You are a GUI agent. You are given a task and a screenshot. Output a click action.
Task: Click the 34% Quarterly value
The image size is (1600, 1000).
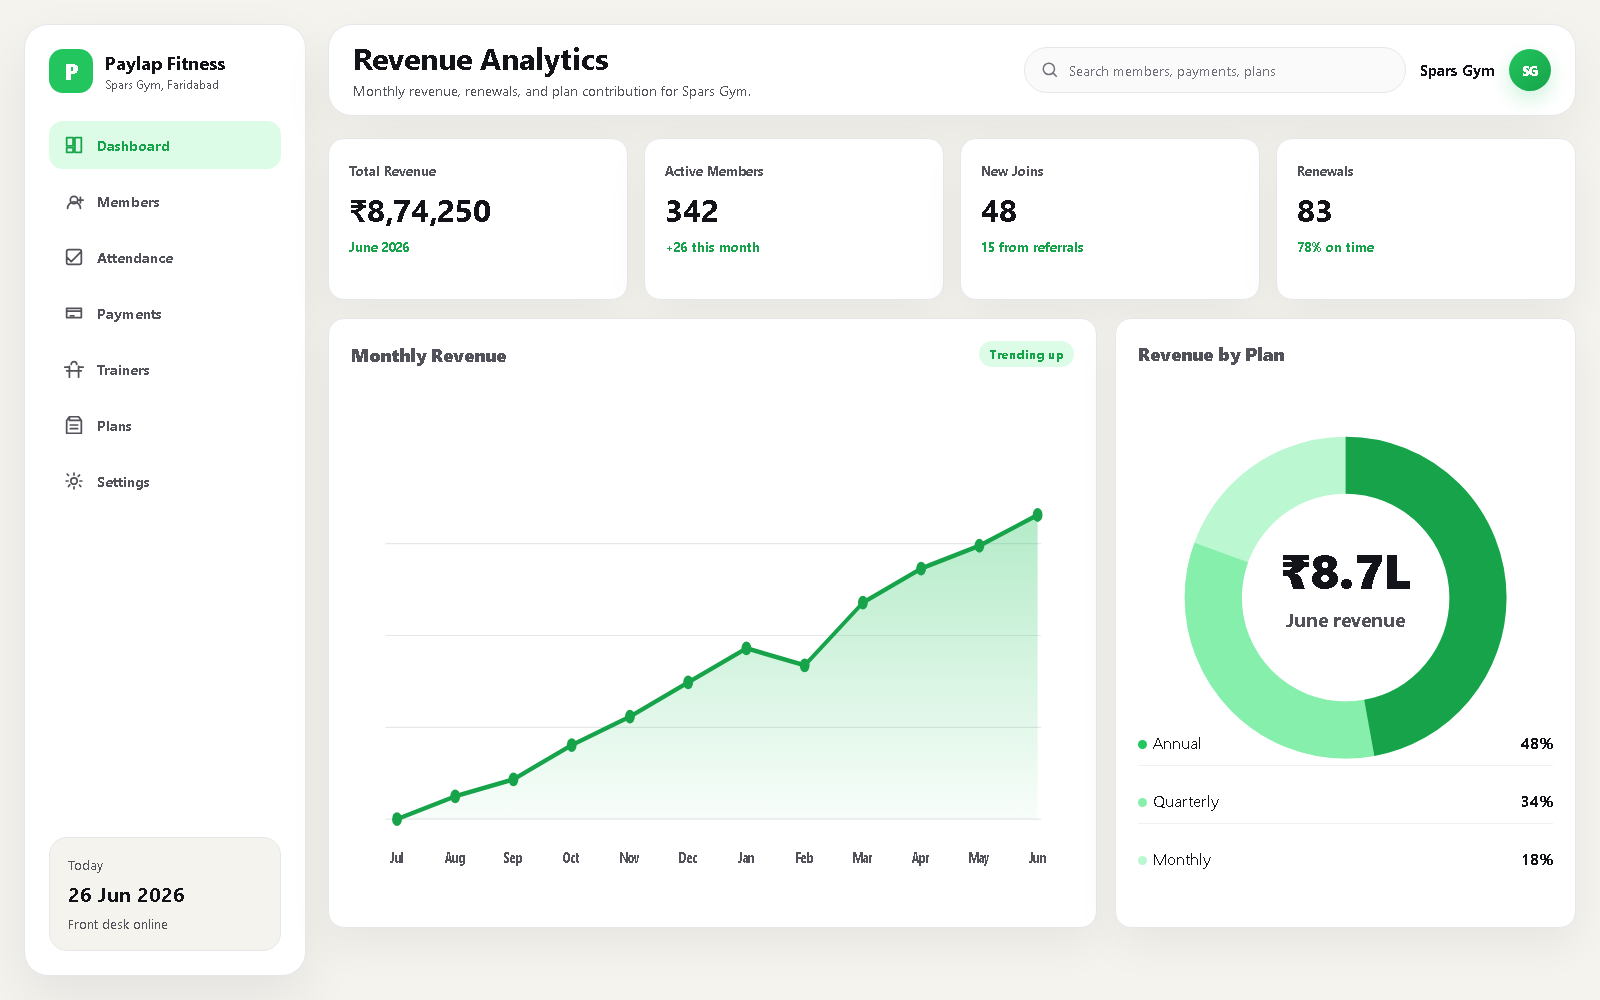pyautogui.click(x=1537, y=802)
